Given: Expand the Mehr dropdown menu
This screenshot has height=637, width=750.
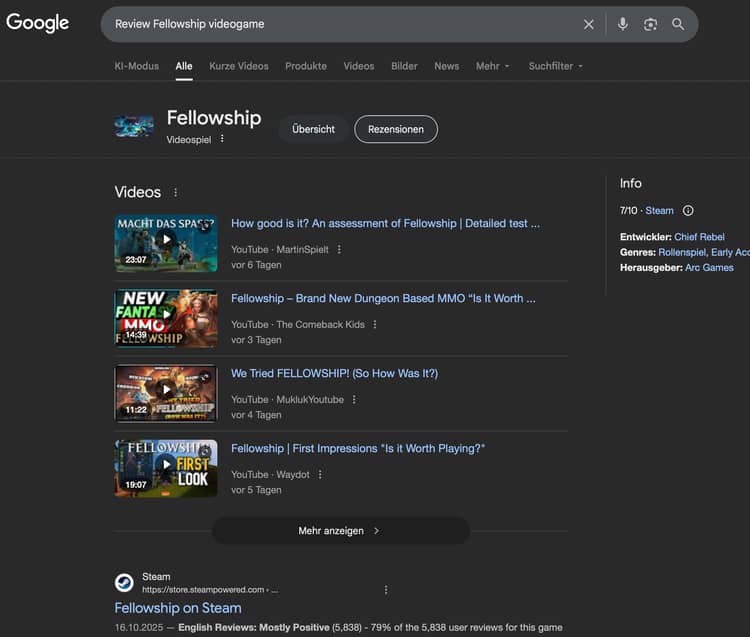Looking at the screenshot, I should 492,66.
